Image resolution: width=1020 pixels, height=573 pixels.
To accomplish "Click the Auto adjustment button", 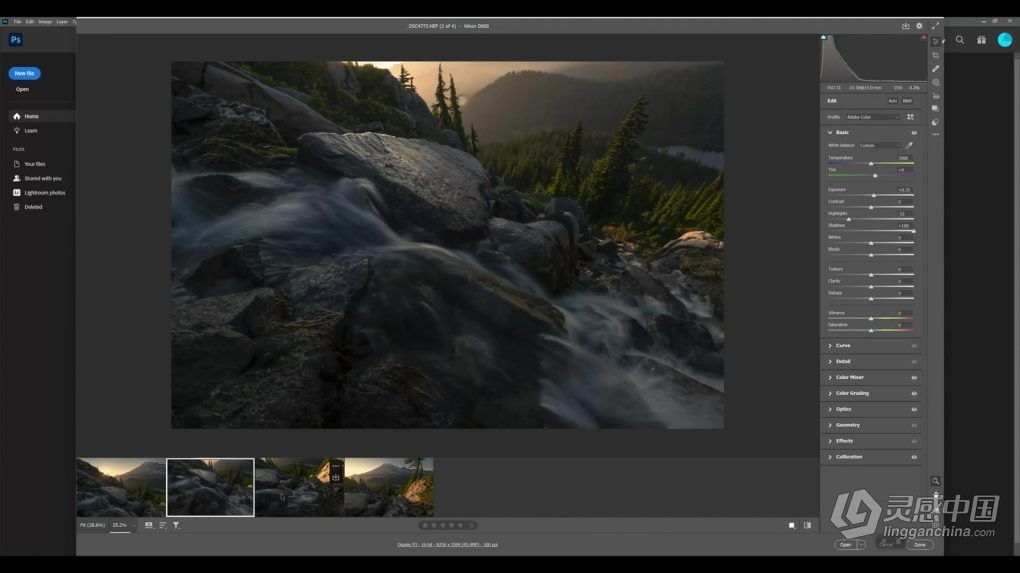I will tap(892, 101).
